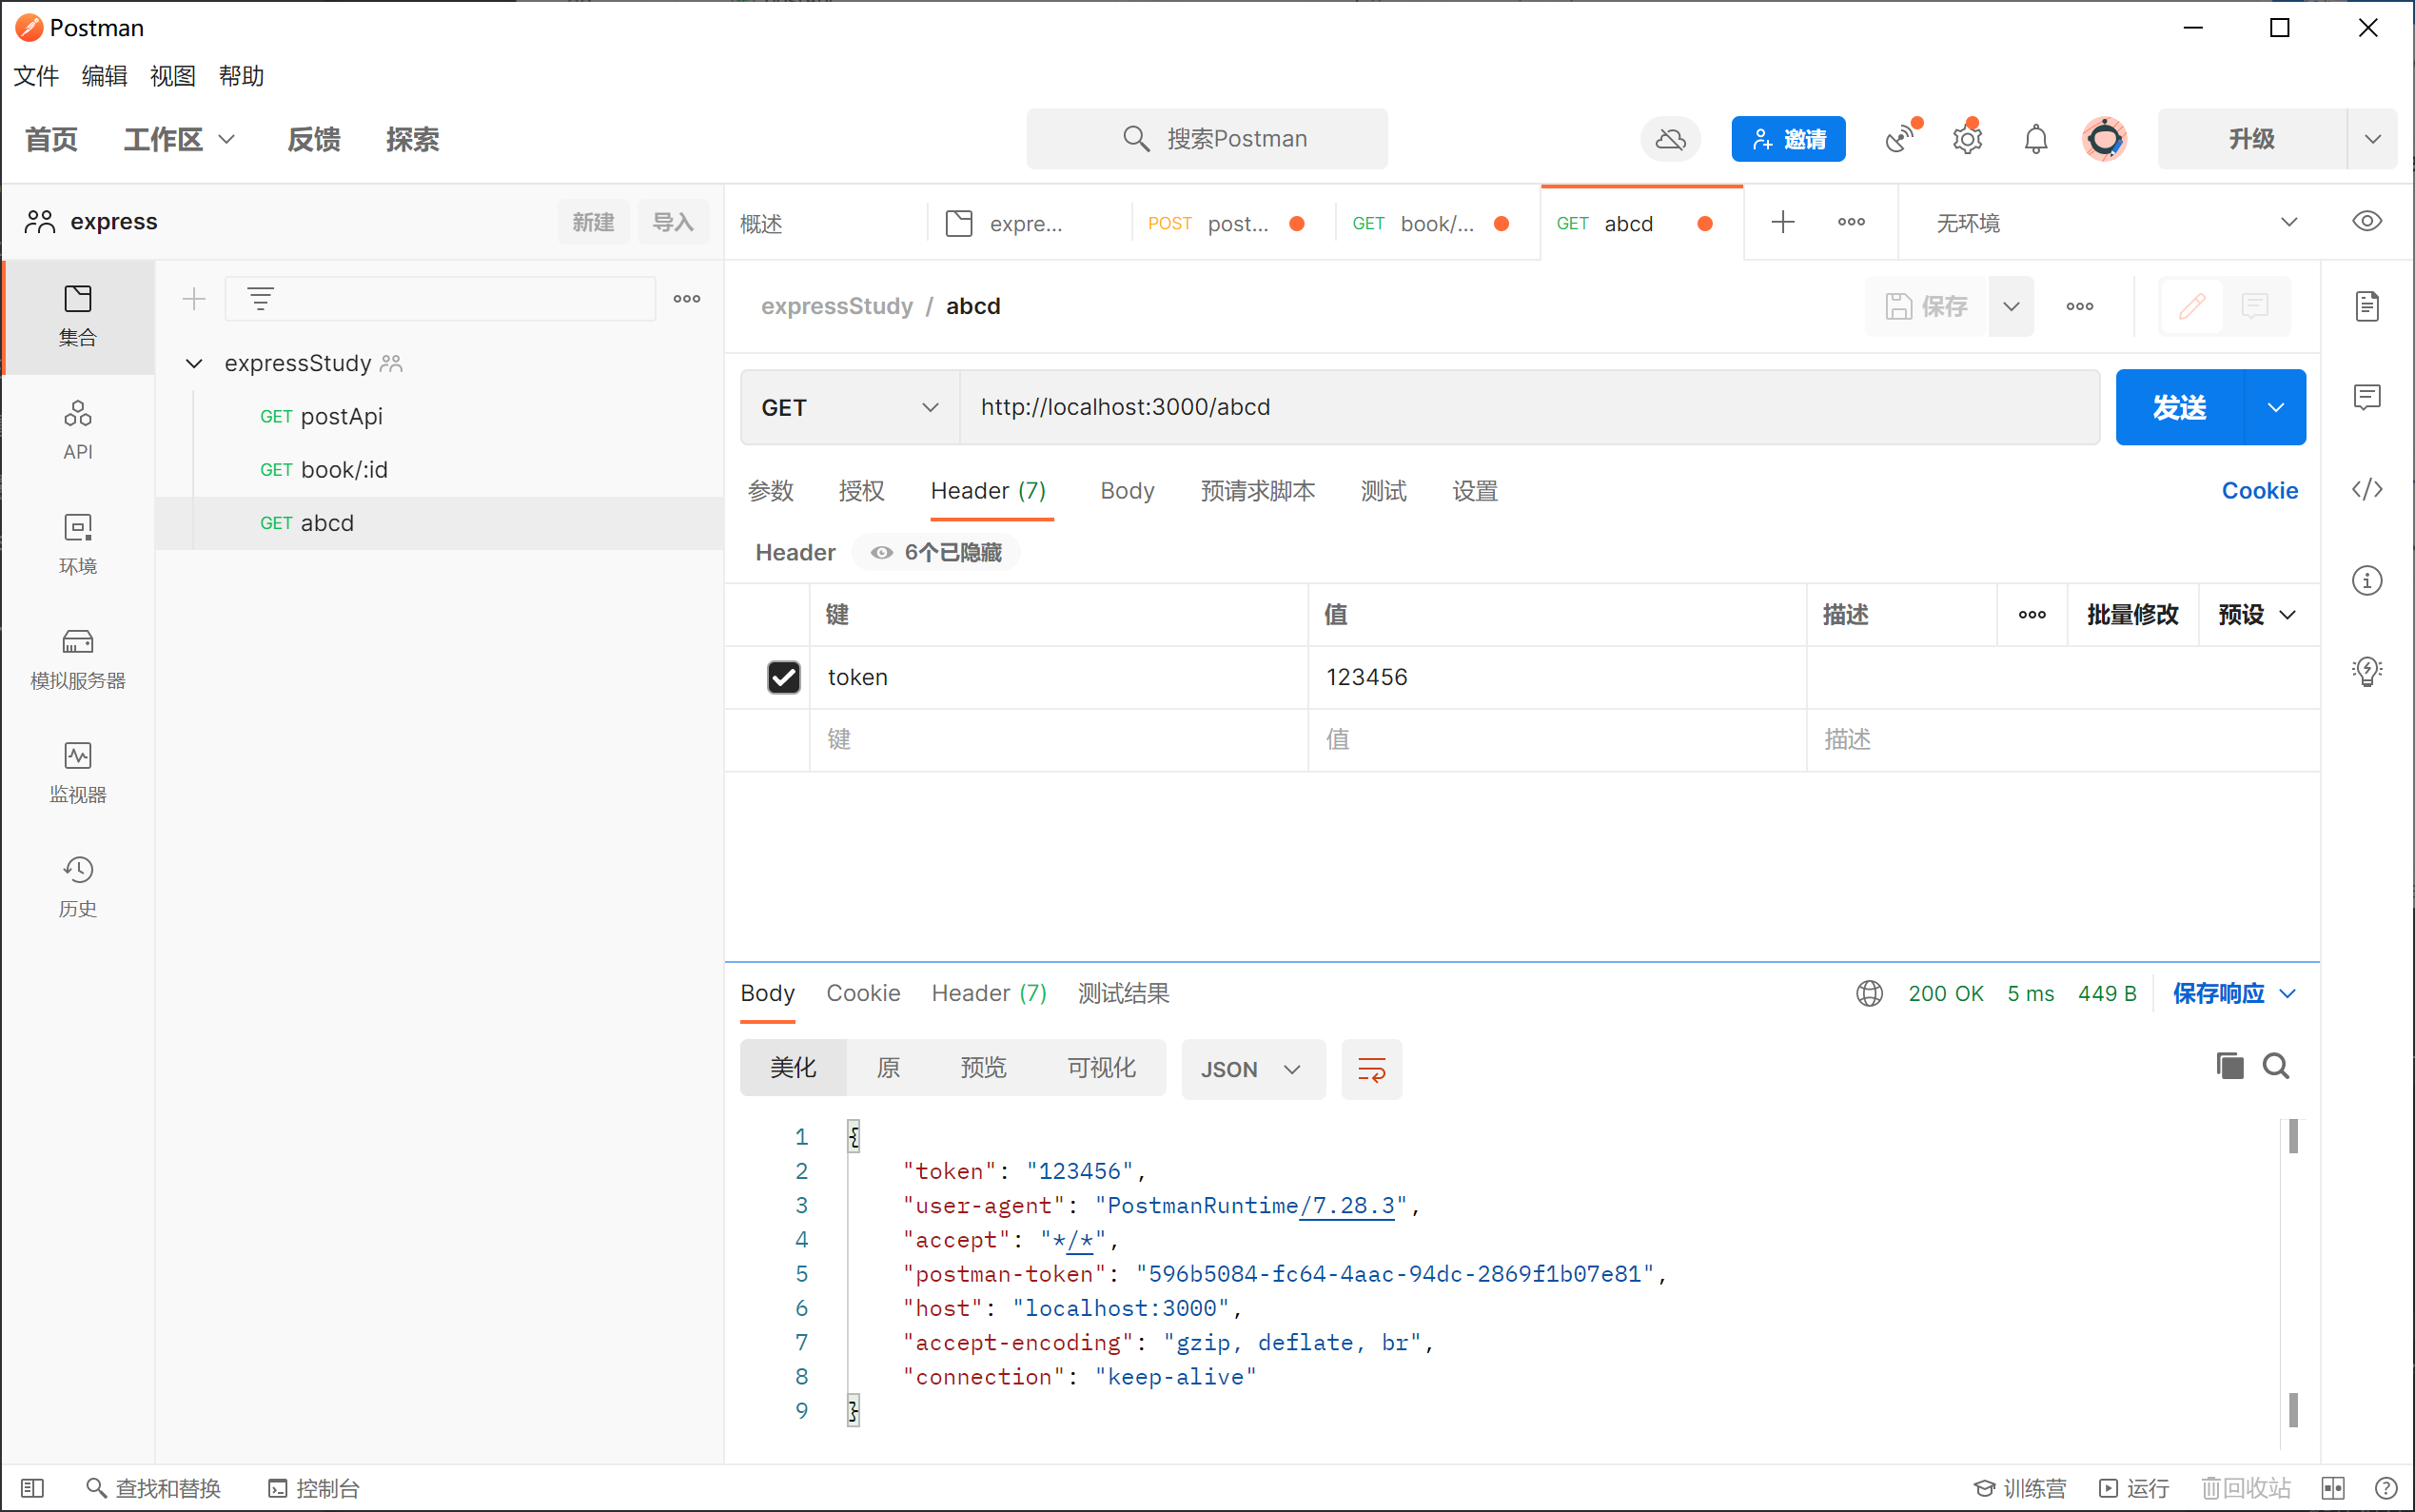Screen dimensions: 2415x1512
Task: Open the 历史 history panel
Action: coord(77,887)
